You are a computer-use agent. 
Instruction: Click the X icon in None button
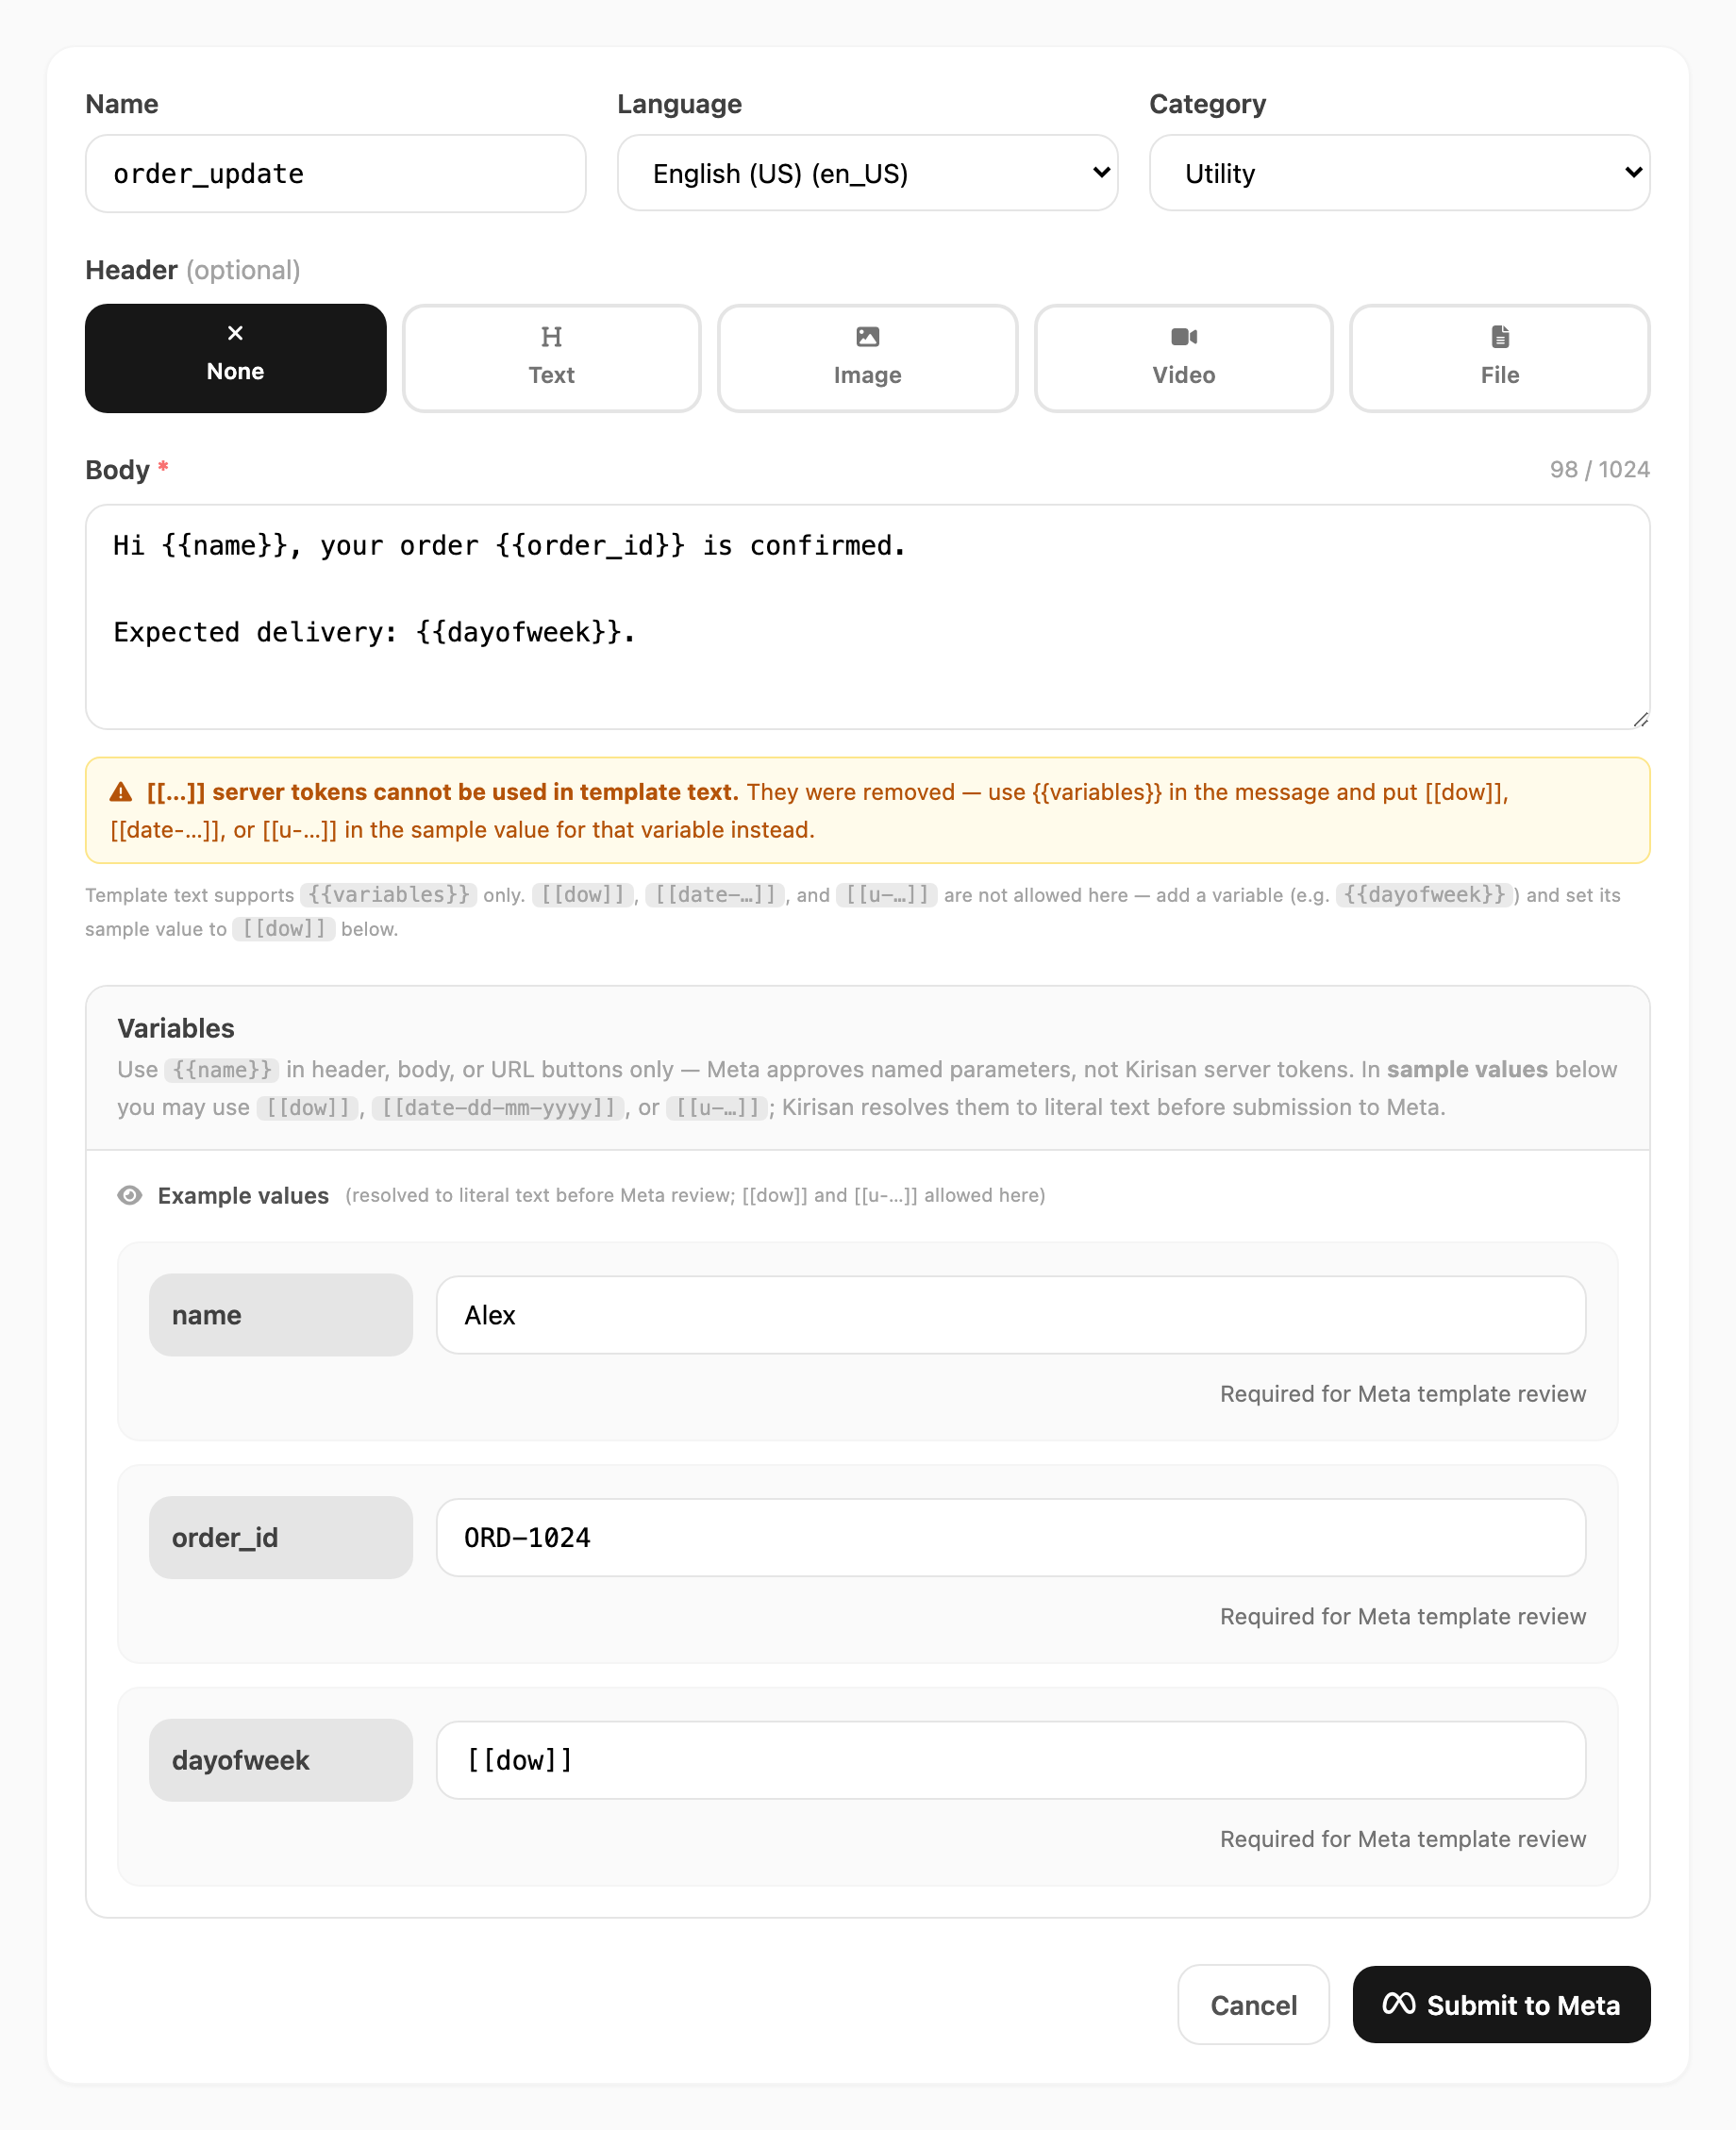(x=235, y=333)
